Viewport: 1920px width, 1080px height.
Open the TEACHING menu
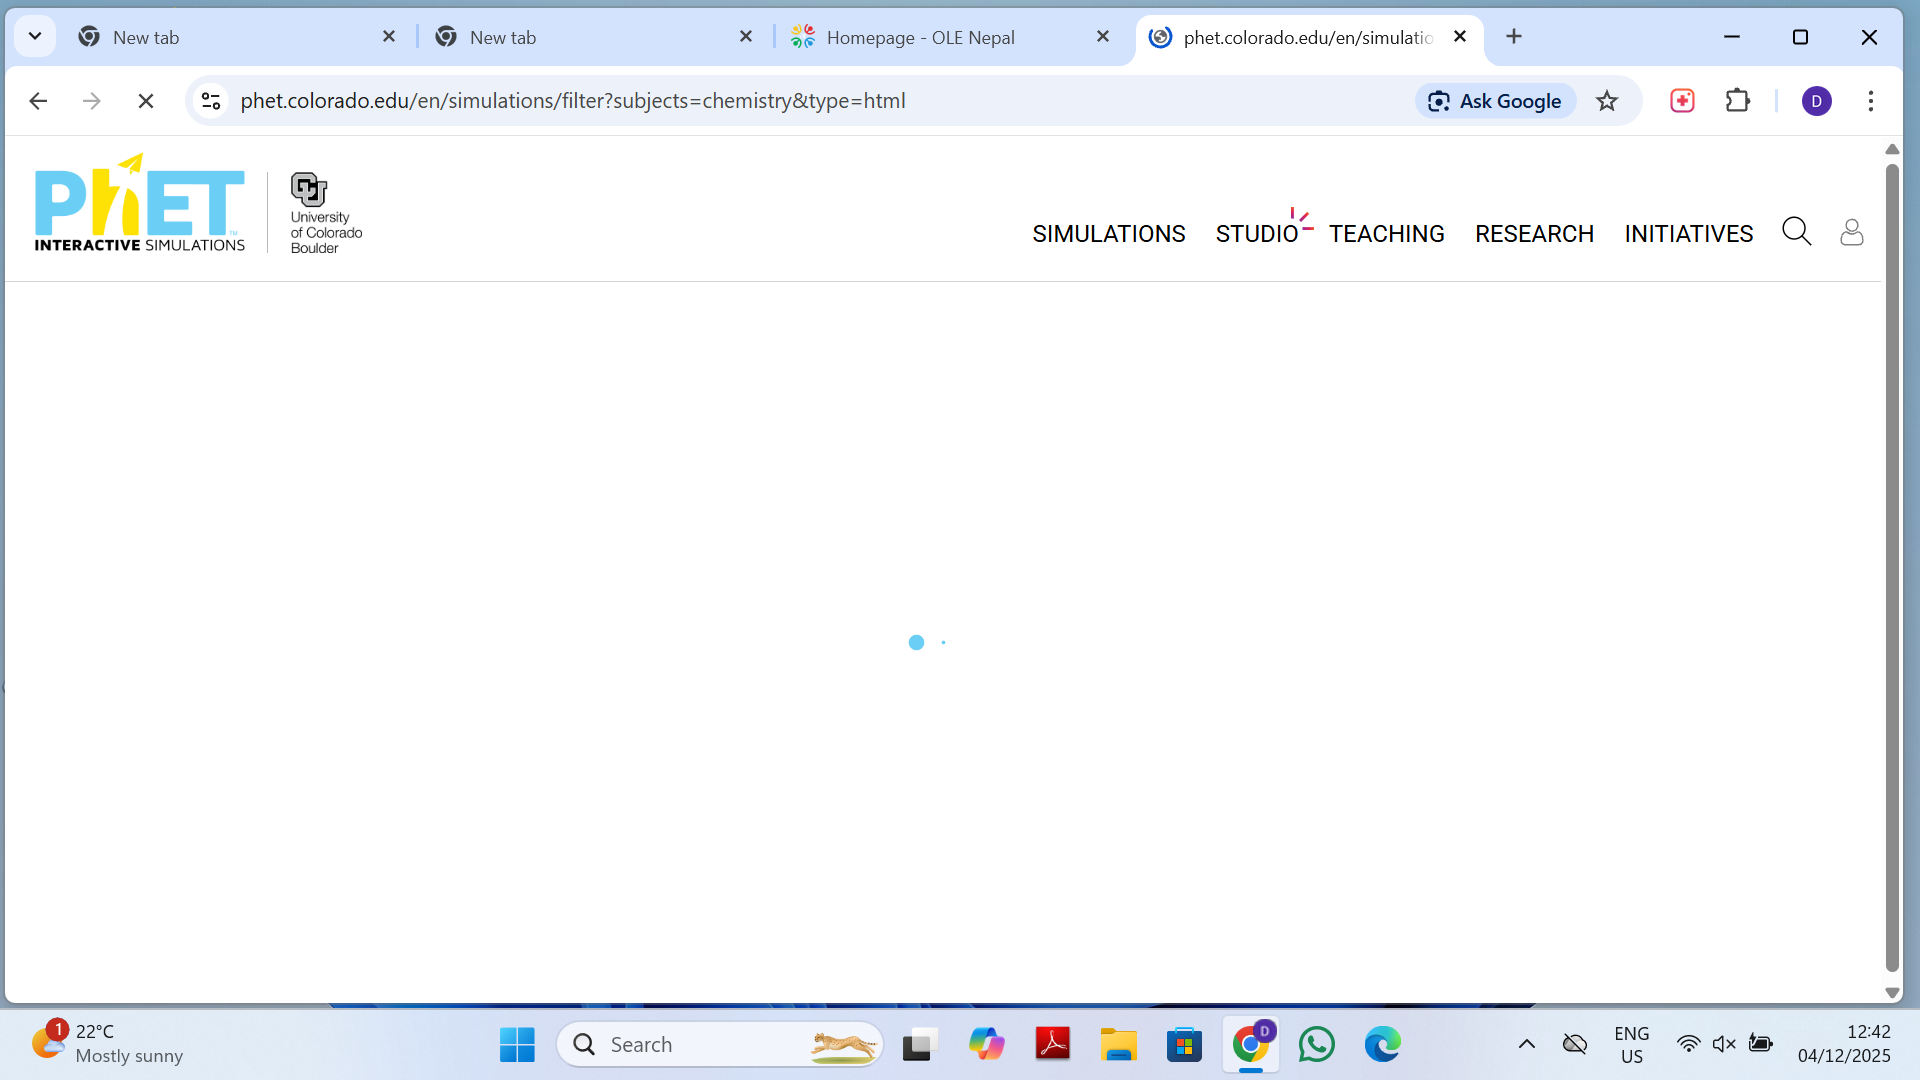pos(1386,234)
